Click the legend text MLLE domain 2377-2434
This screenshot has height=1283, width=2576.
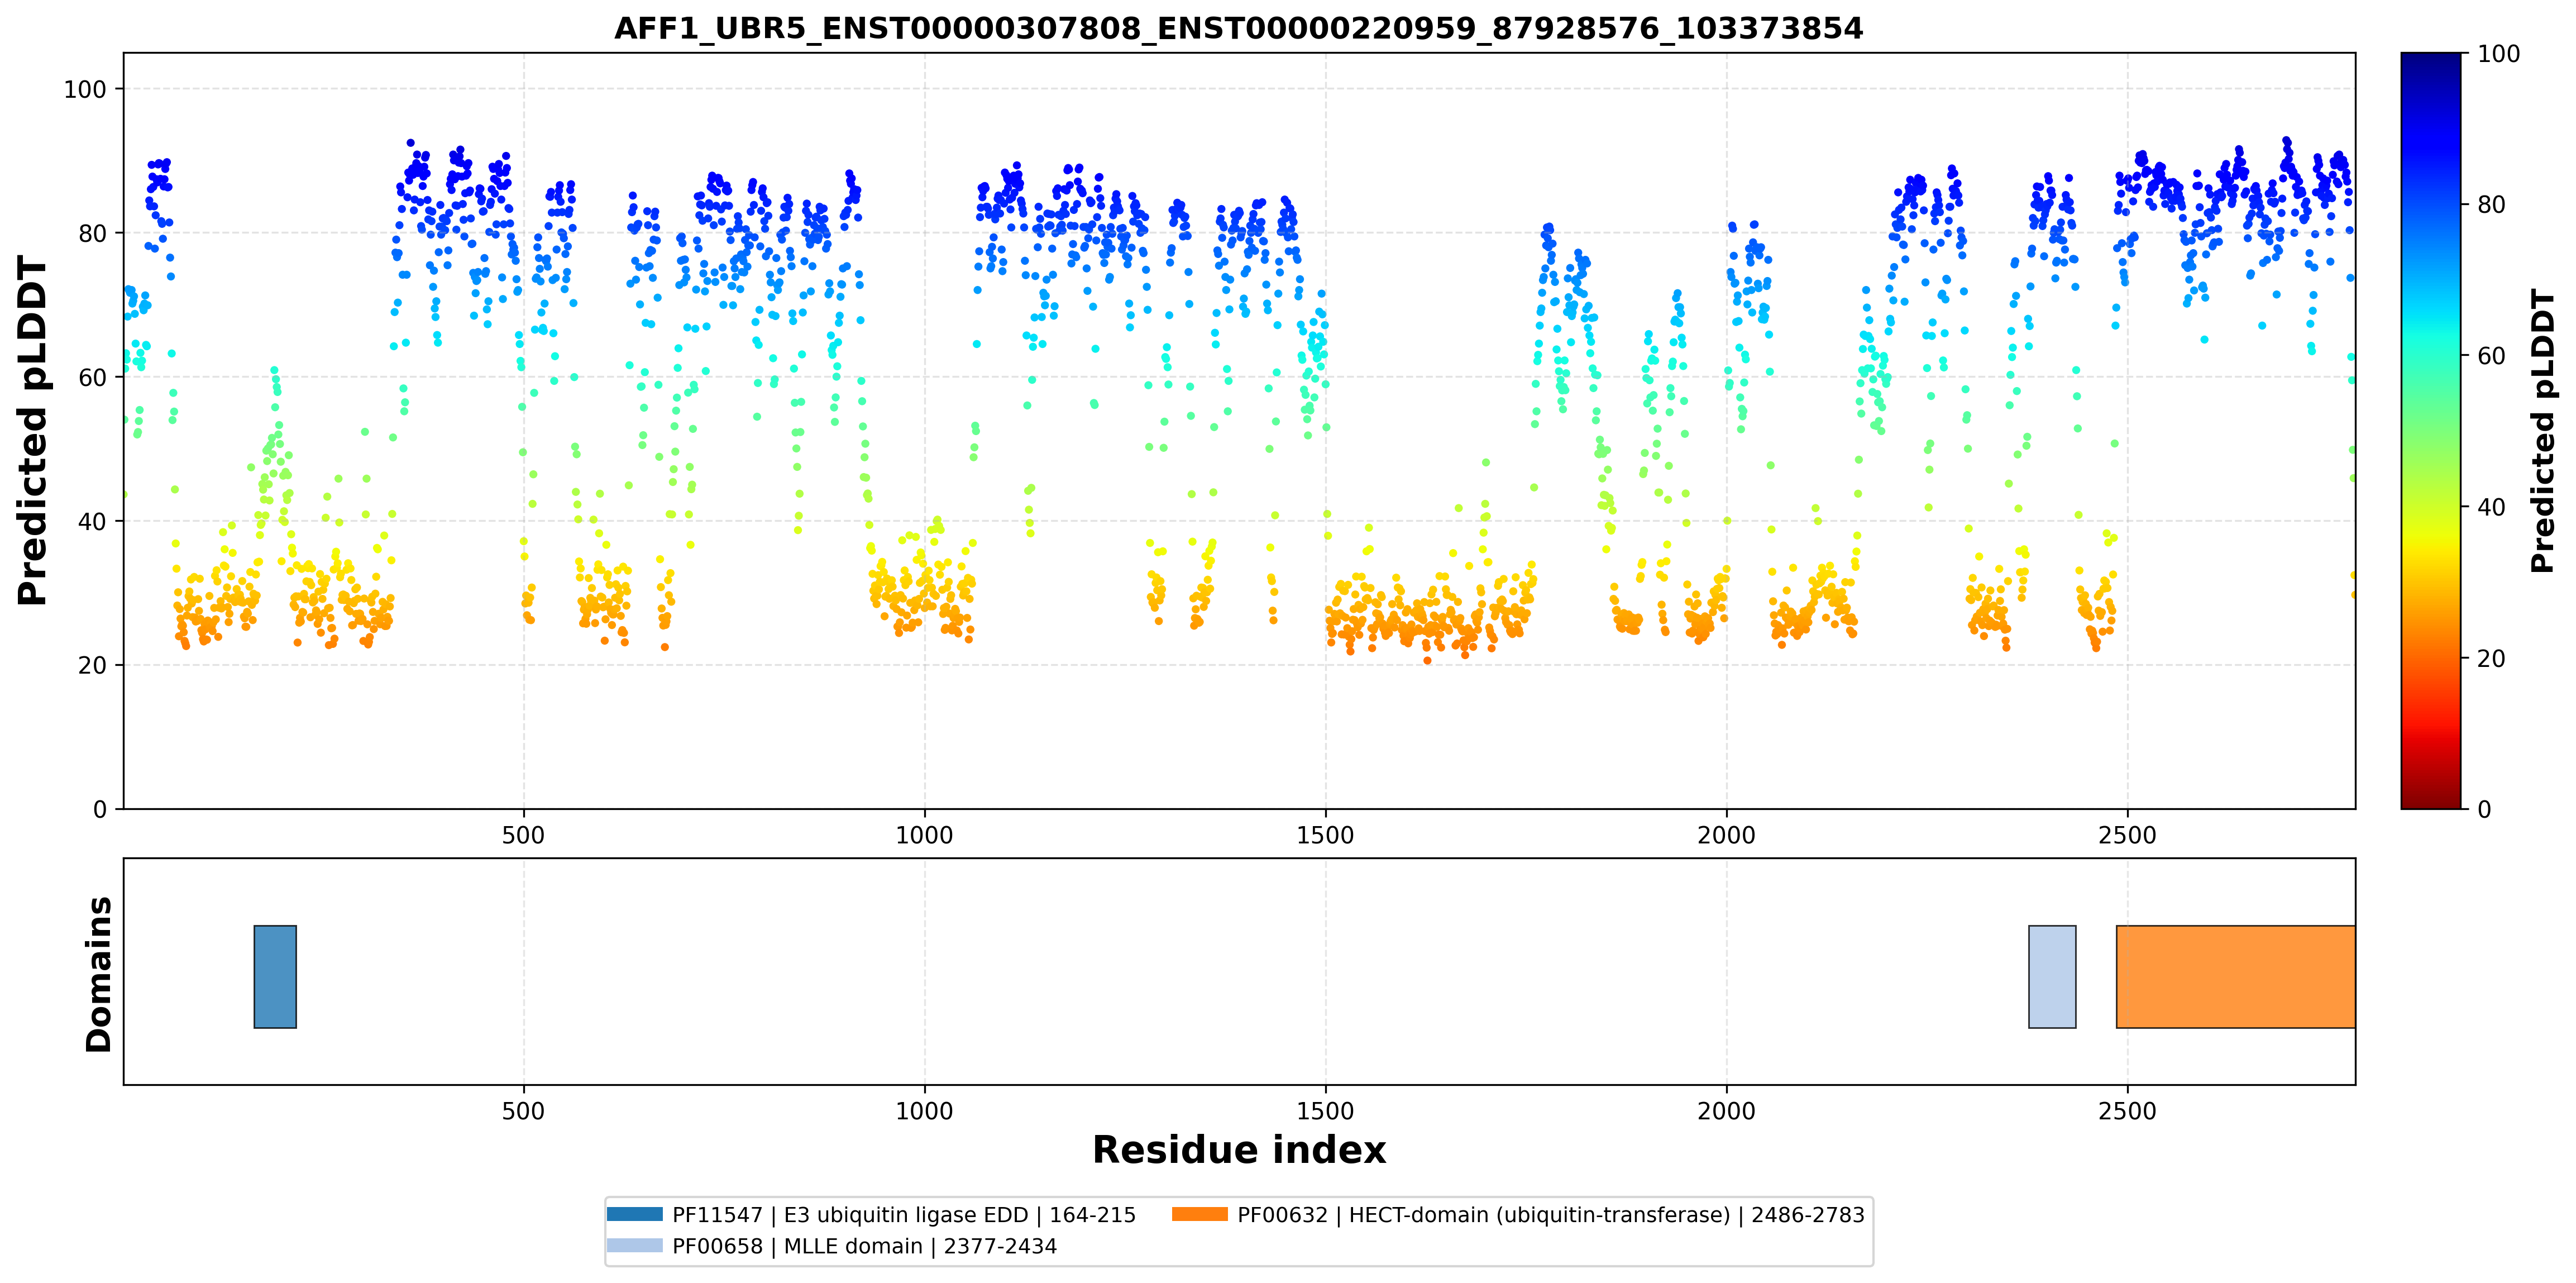pos(864,1245)
